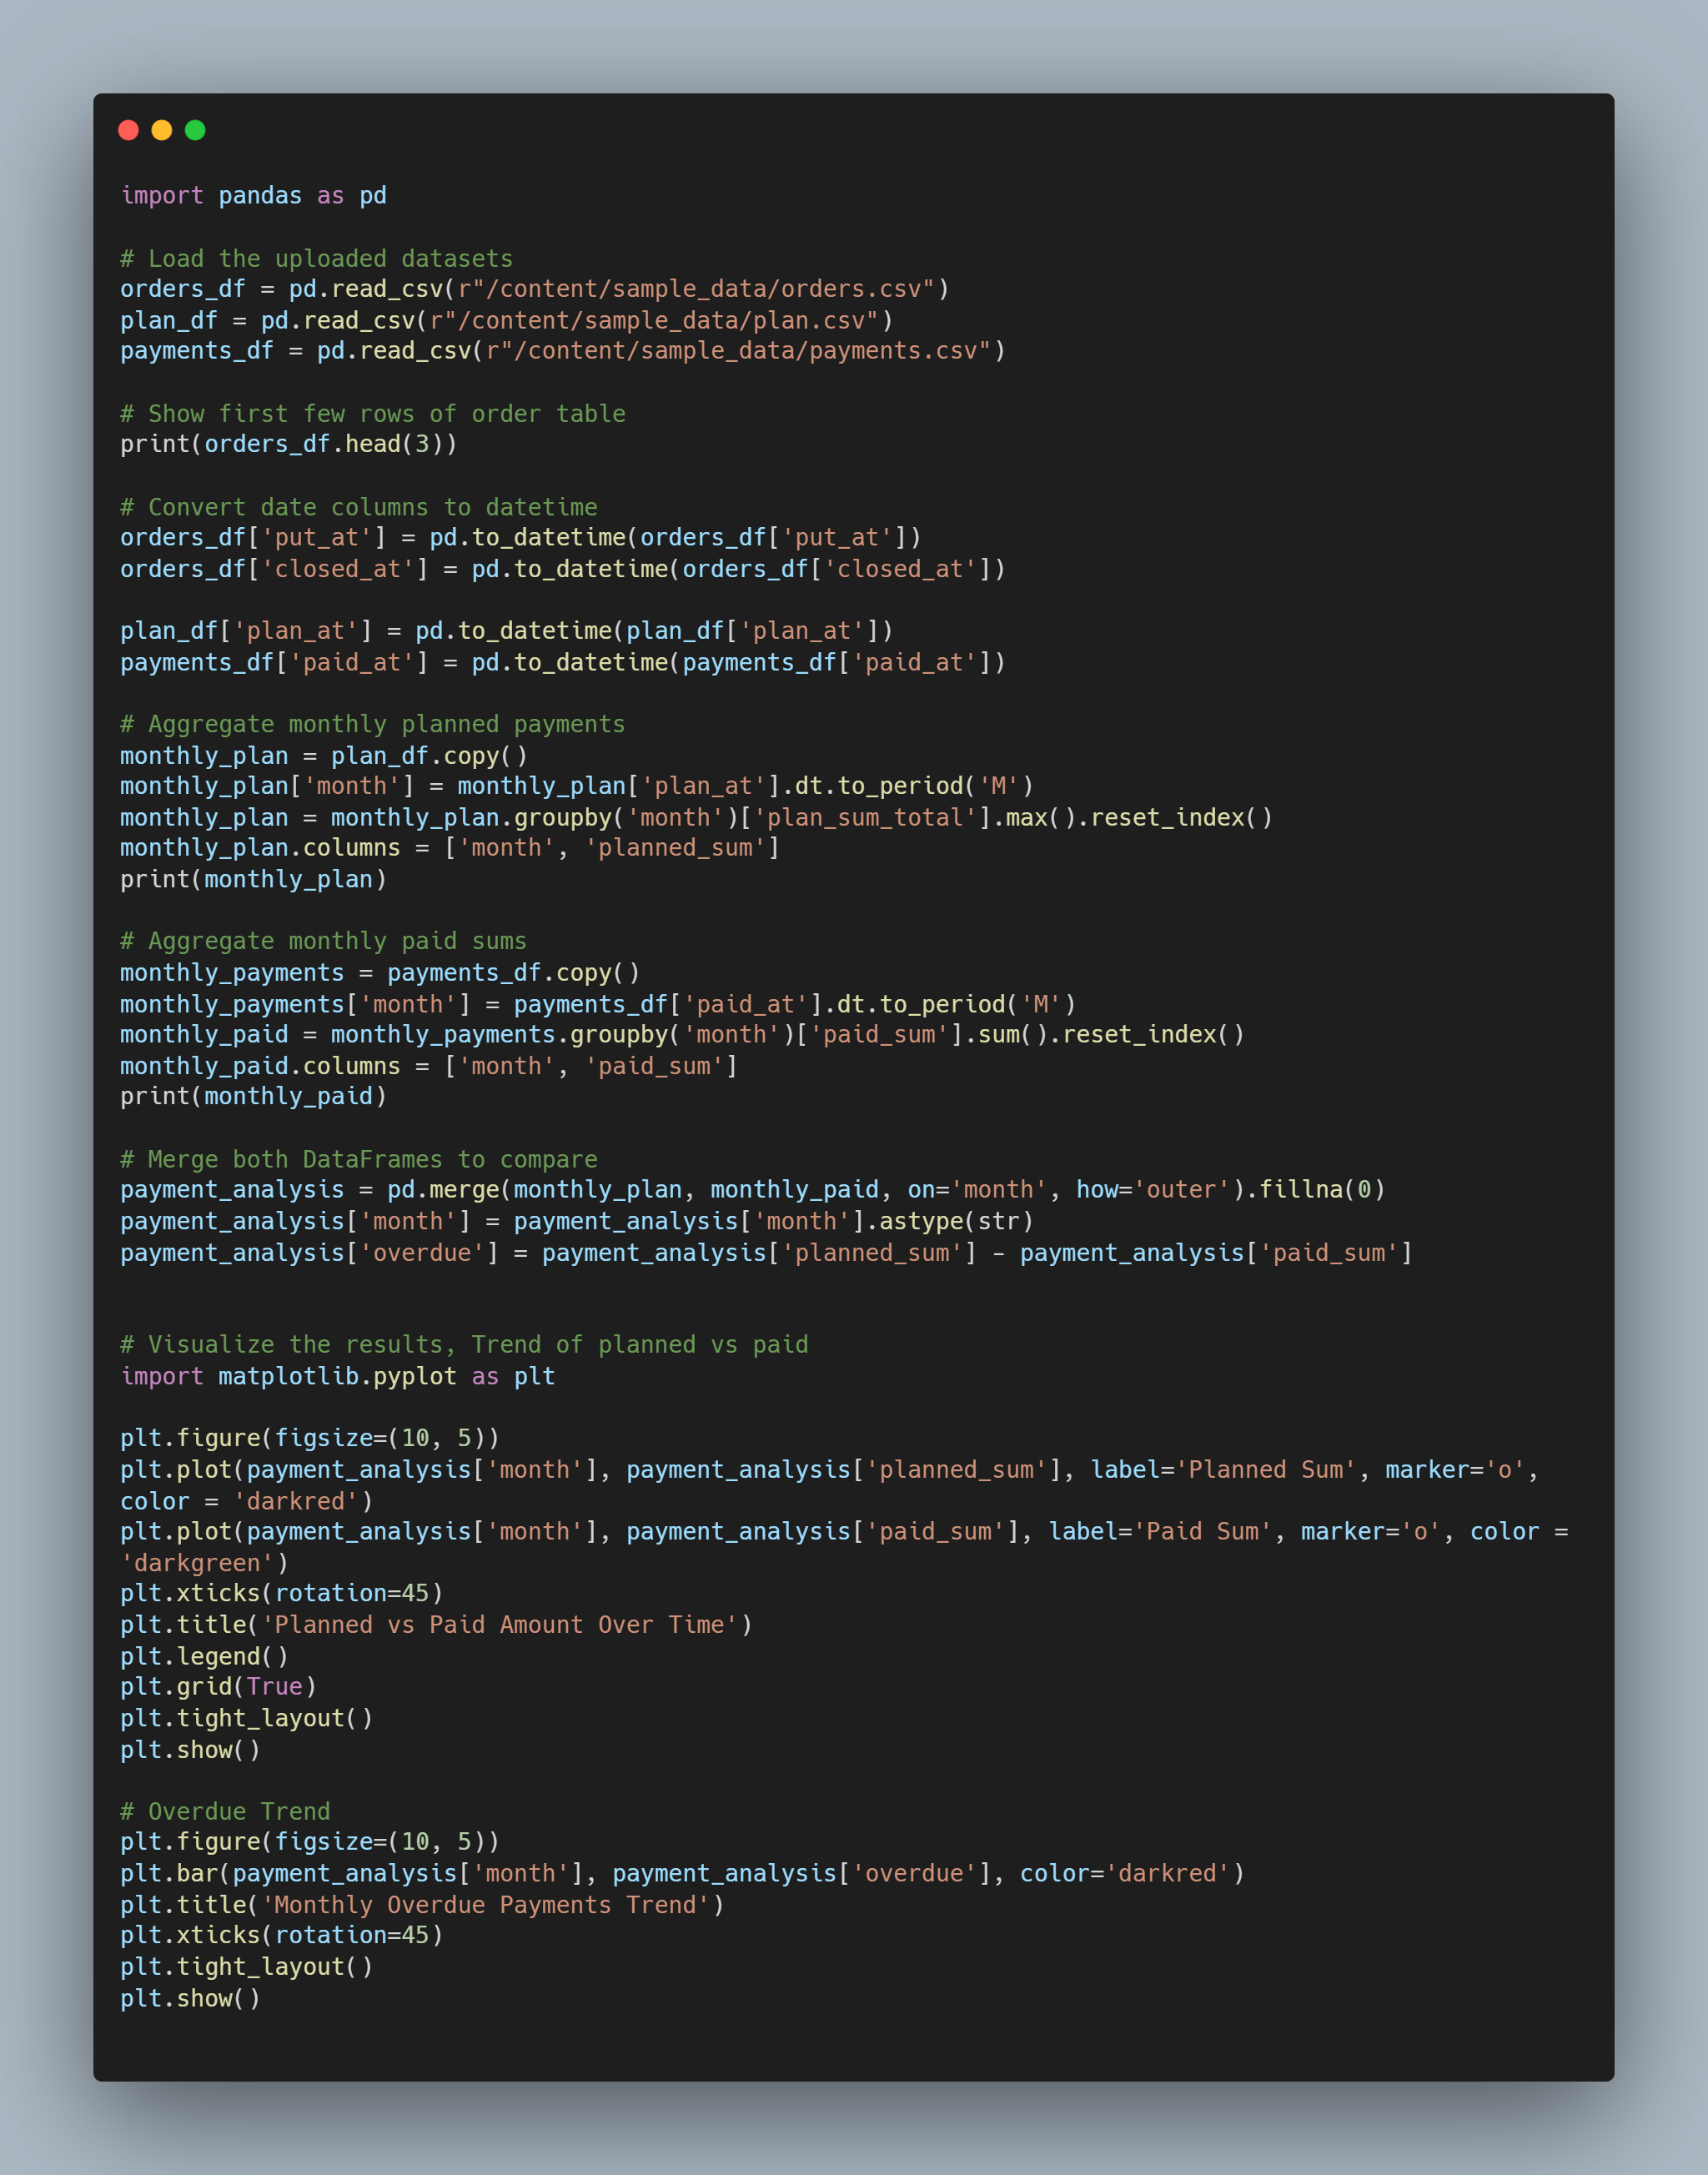The width and height of the screenshot is (1708, 2175).
Task: Click the plt.bar overdue line
Action: point(683,1874)
